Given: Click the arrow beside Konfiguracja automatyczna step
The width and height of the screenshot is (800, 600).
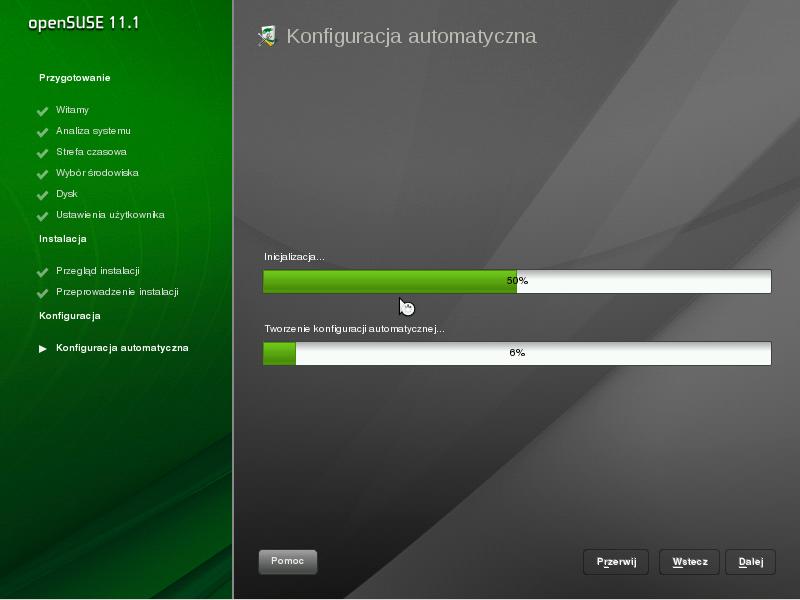Looking at the screenshot, I should (x=43, y=349).
